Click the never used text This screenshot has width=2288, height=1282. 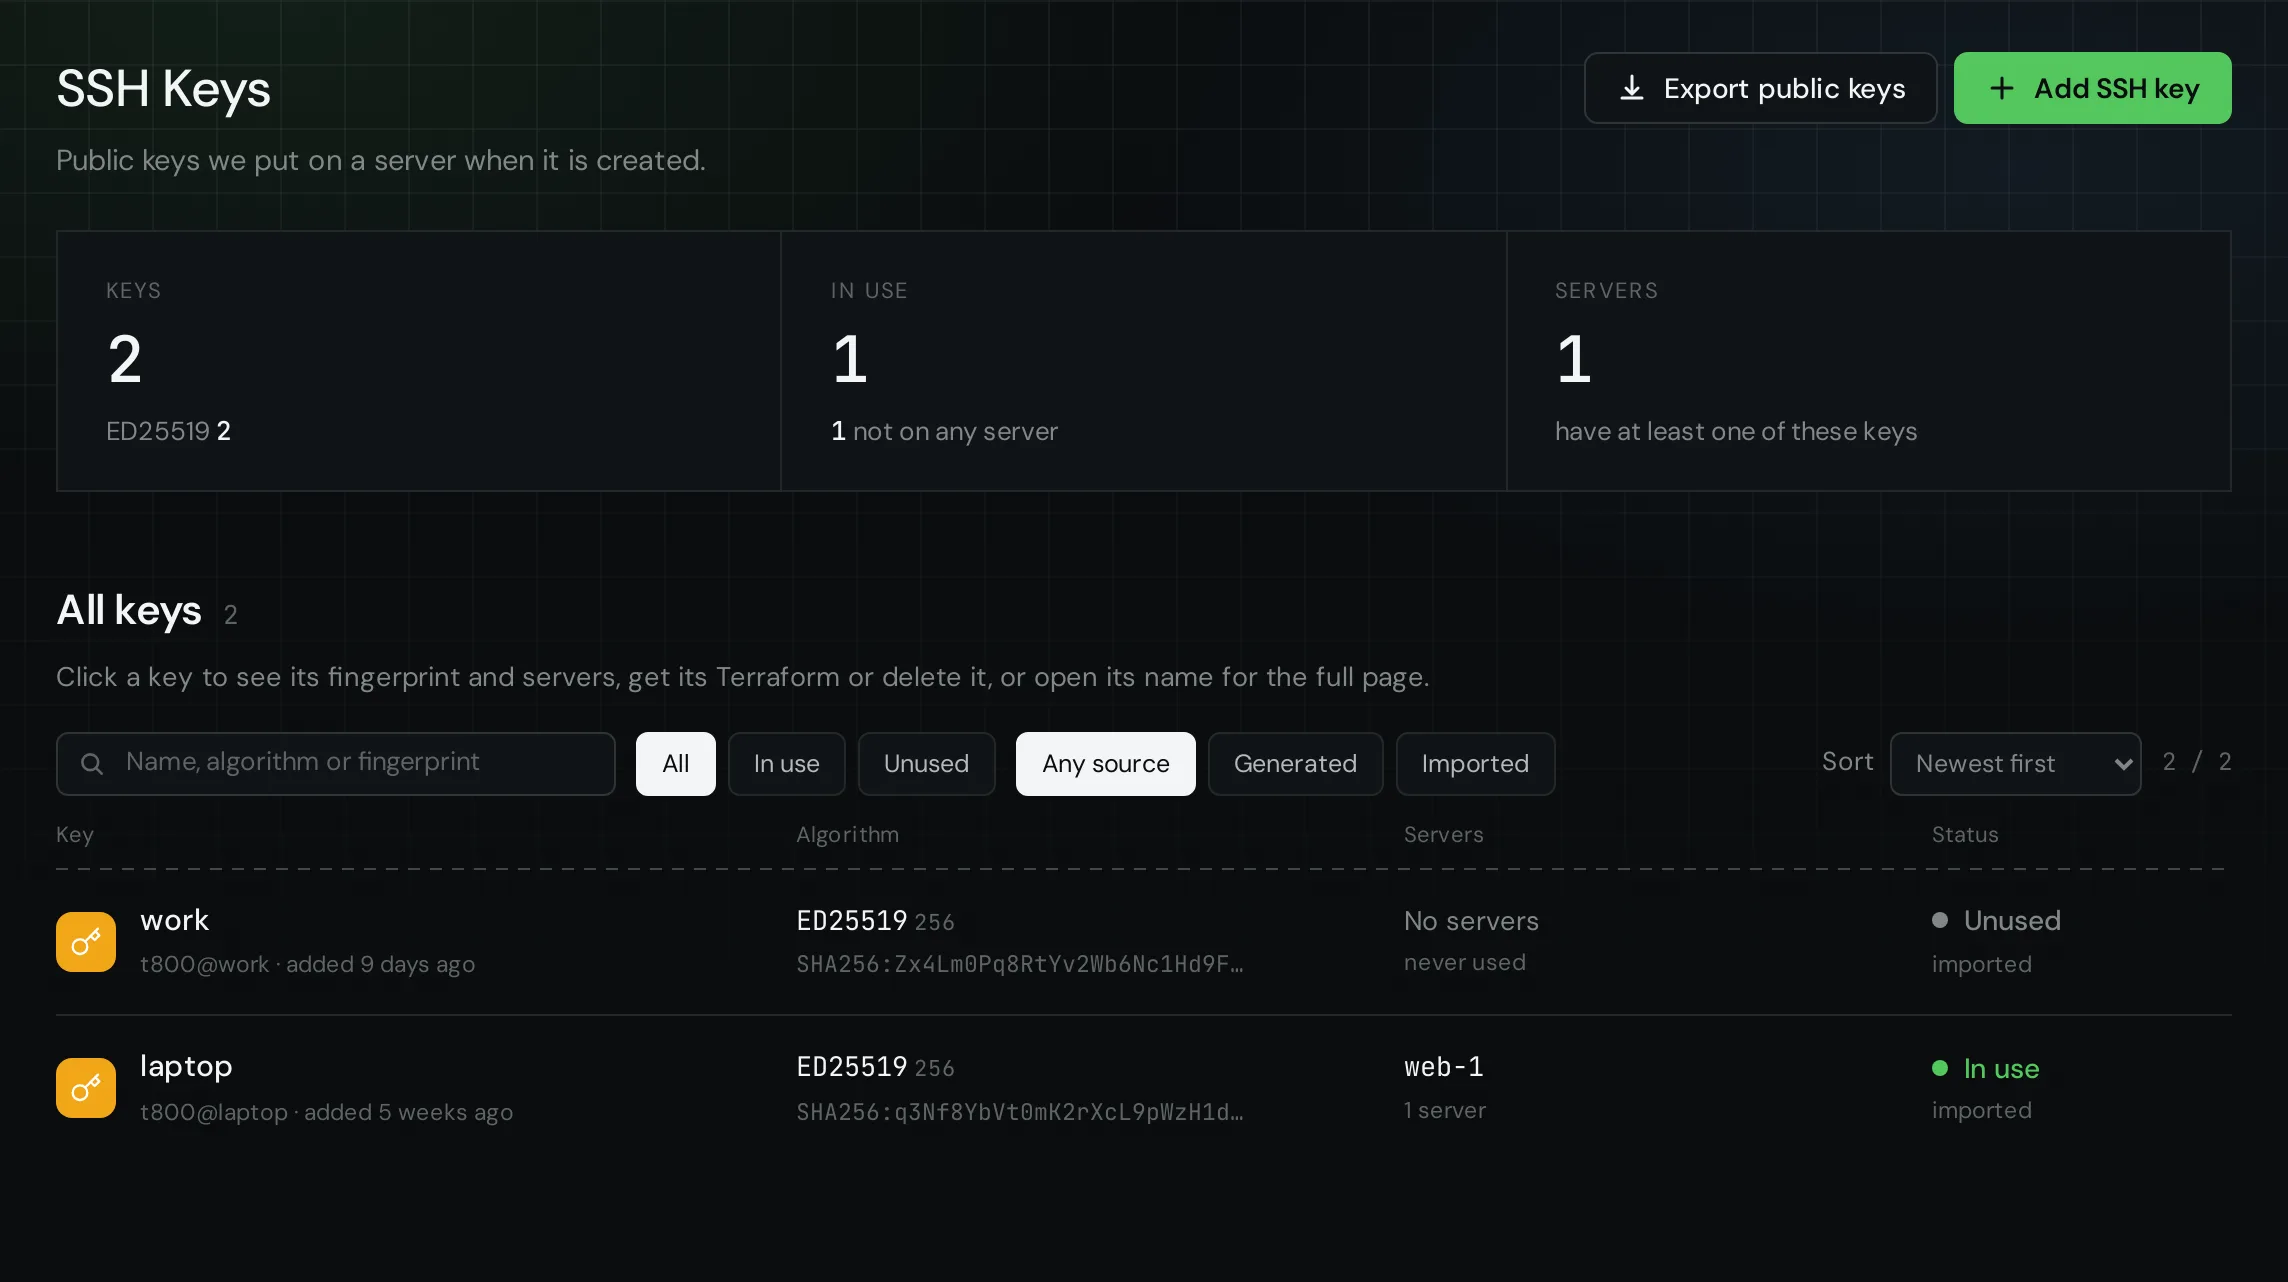click(x=1465, y=962)
